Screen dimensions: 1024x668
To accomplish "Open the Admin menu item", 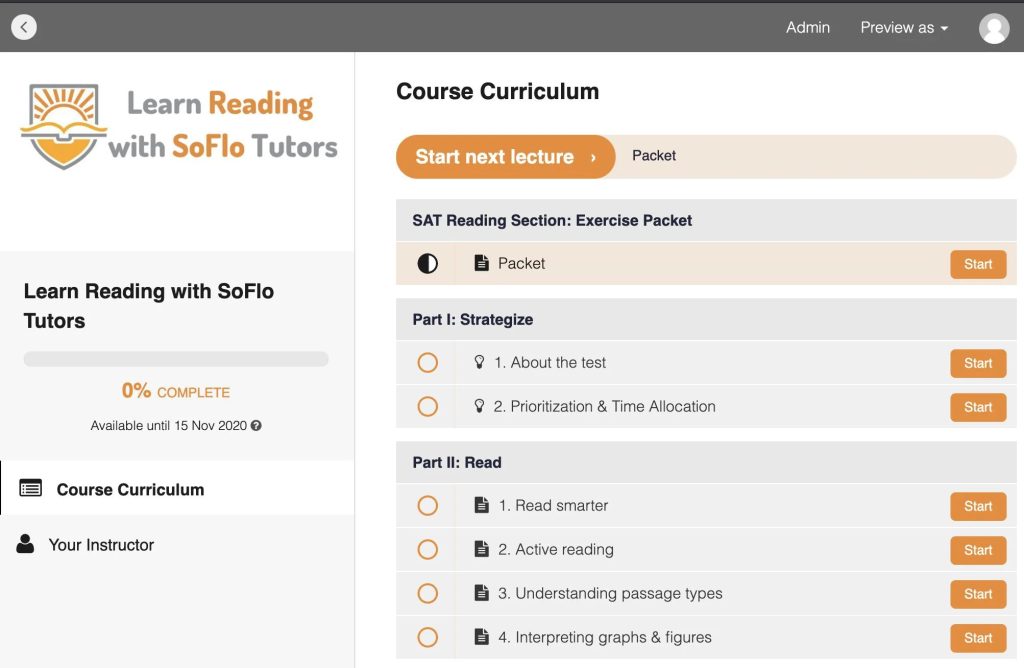I will tap(808, 27).
